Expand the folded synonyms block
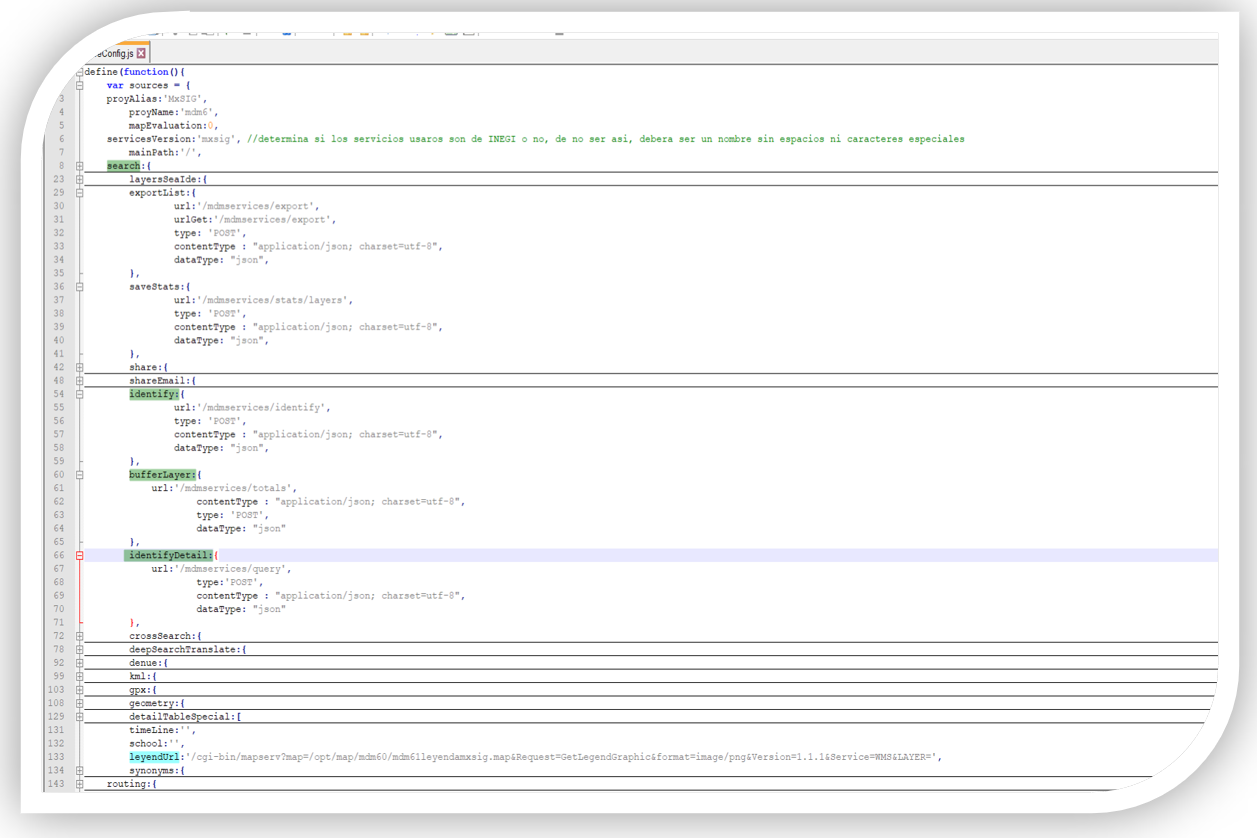This screenshot has width=1257, height=838. (x=79, y=772)
